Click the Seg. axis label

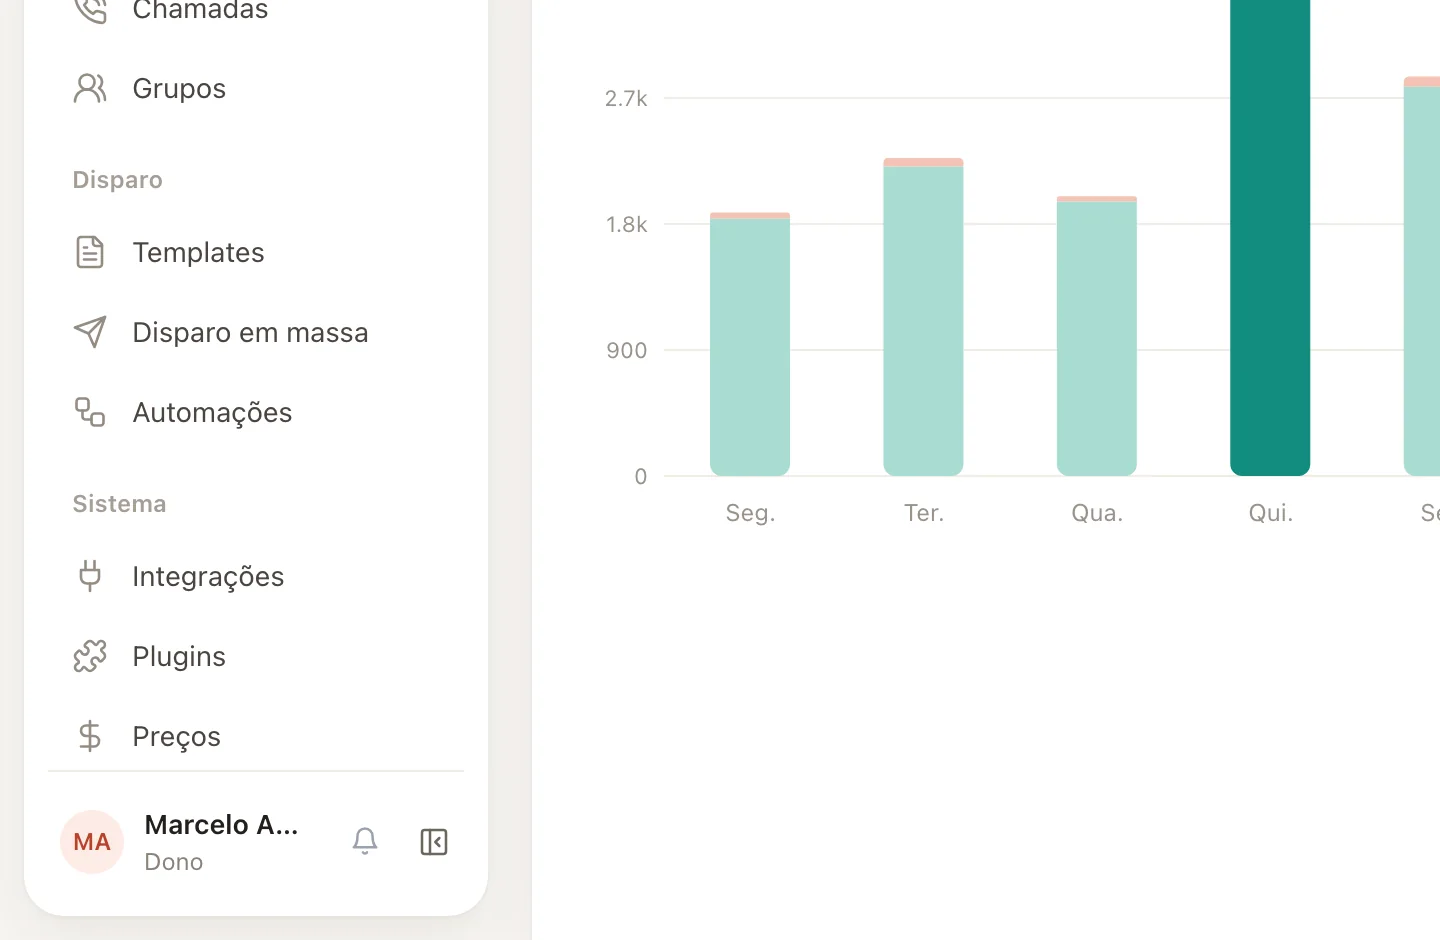pos(750,513)
